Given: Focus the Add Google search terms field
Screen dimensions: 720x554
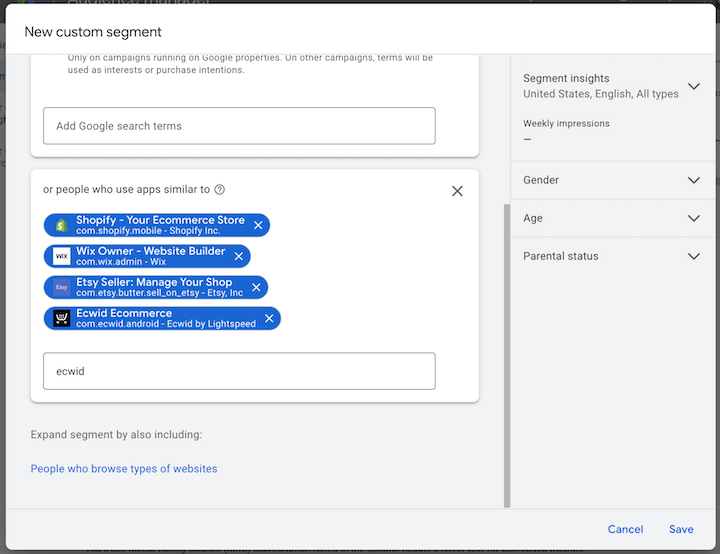Looking at the screenshot, I should click(239, 126).
